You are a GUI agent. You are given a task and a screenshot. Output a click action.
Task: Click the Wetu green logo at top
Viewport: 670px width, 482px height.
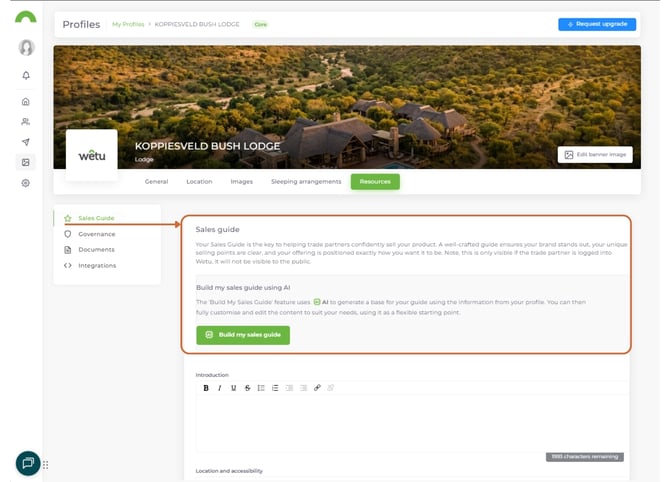(26, 16)
